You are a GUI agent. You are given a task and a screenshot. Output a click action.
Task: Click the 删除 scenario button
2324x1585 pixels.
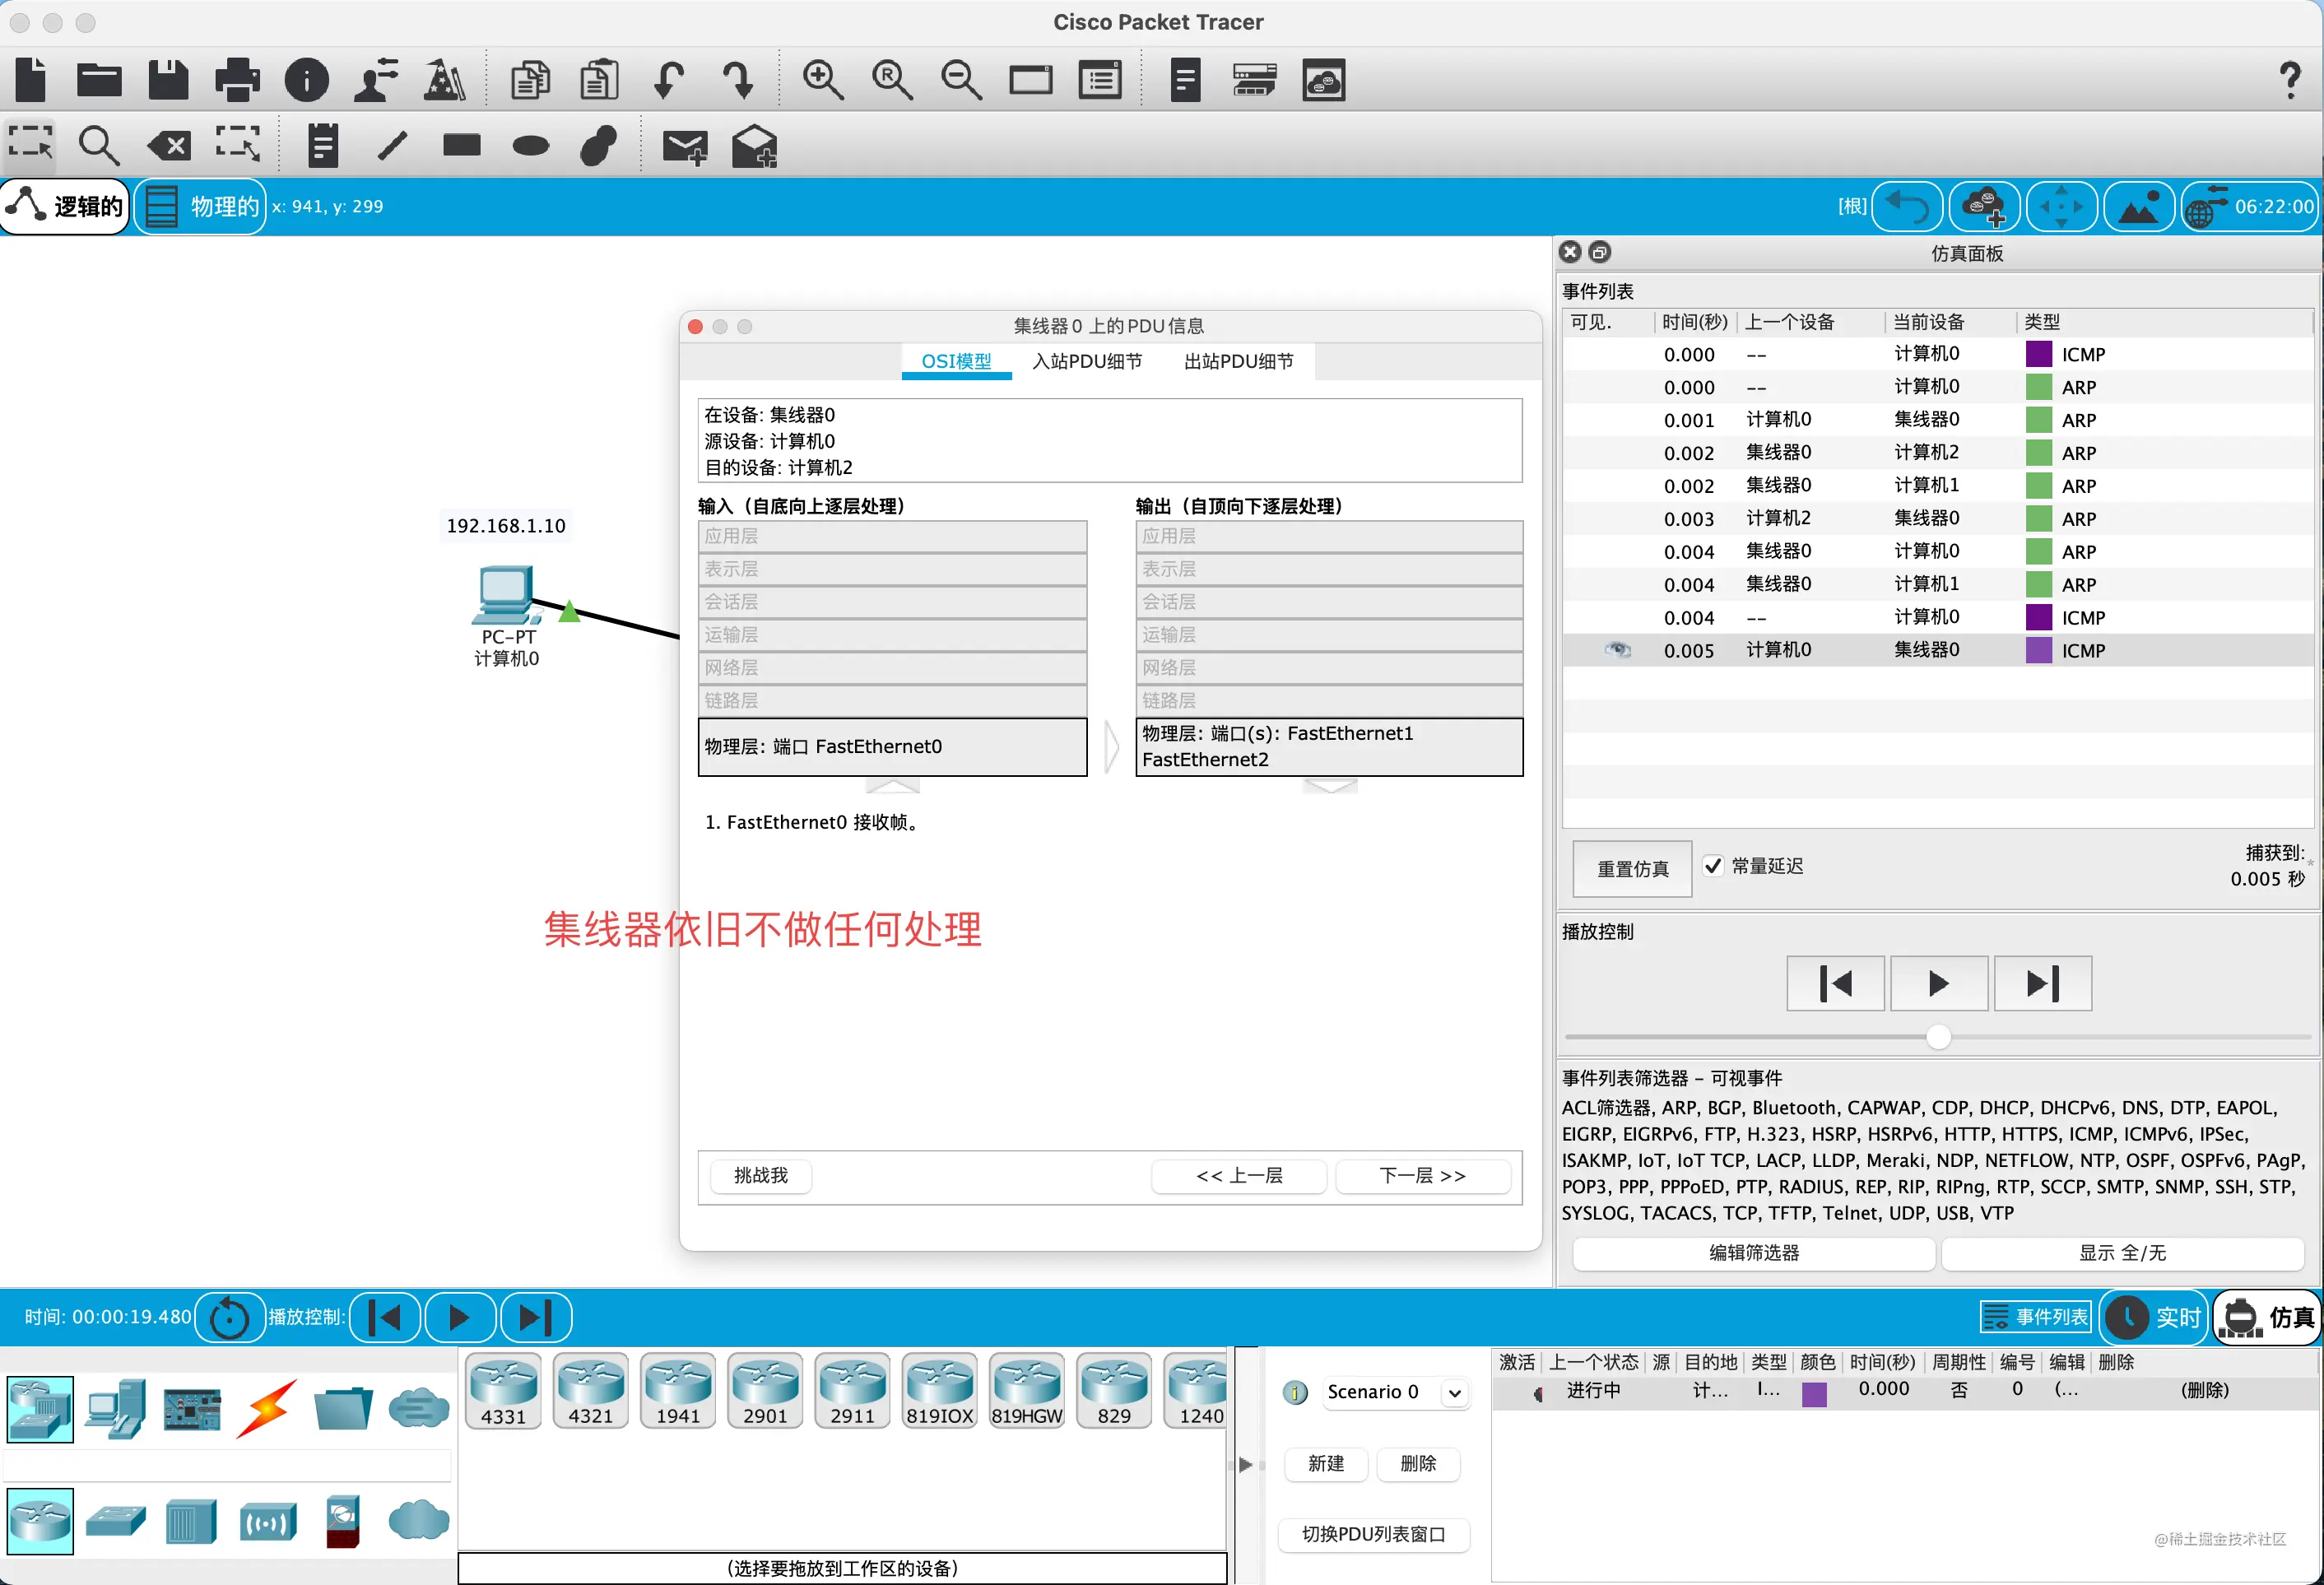1417,1464
